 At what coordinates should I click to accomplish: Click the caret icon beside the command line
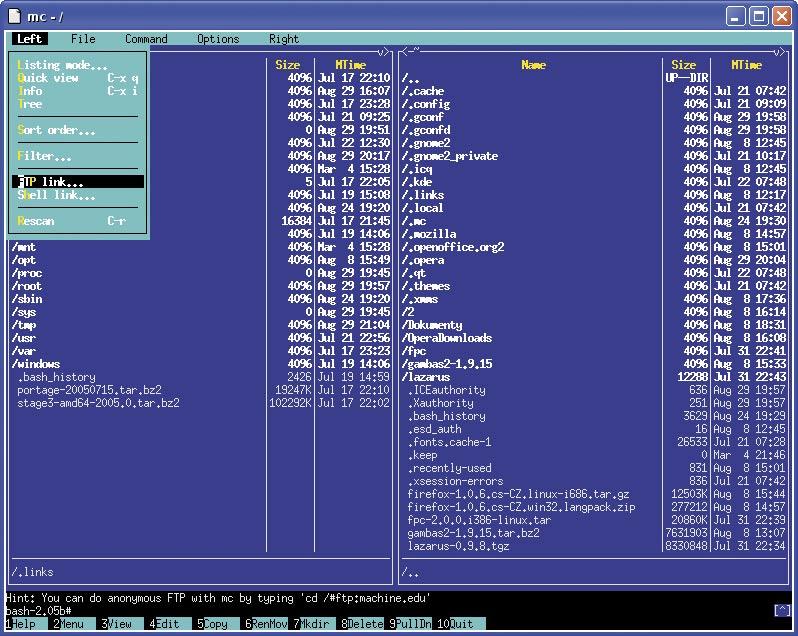point(782,610)
